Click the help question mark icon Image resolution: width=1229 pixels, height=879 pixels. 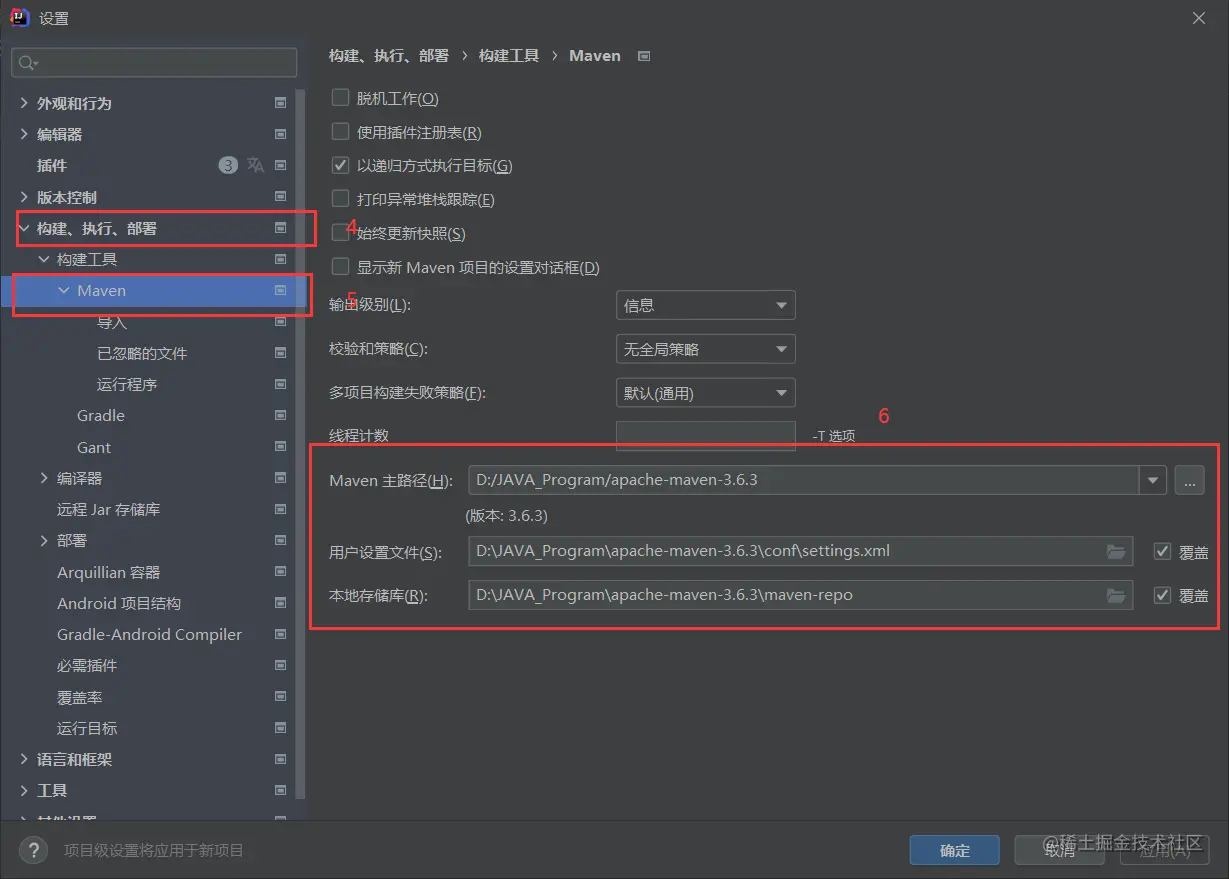click(33, 850)
